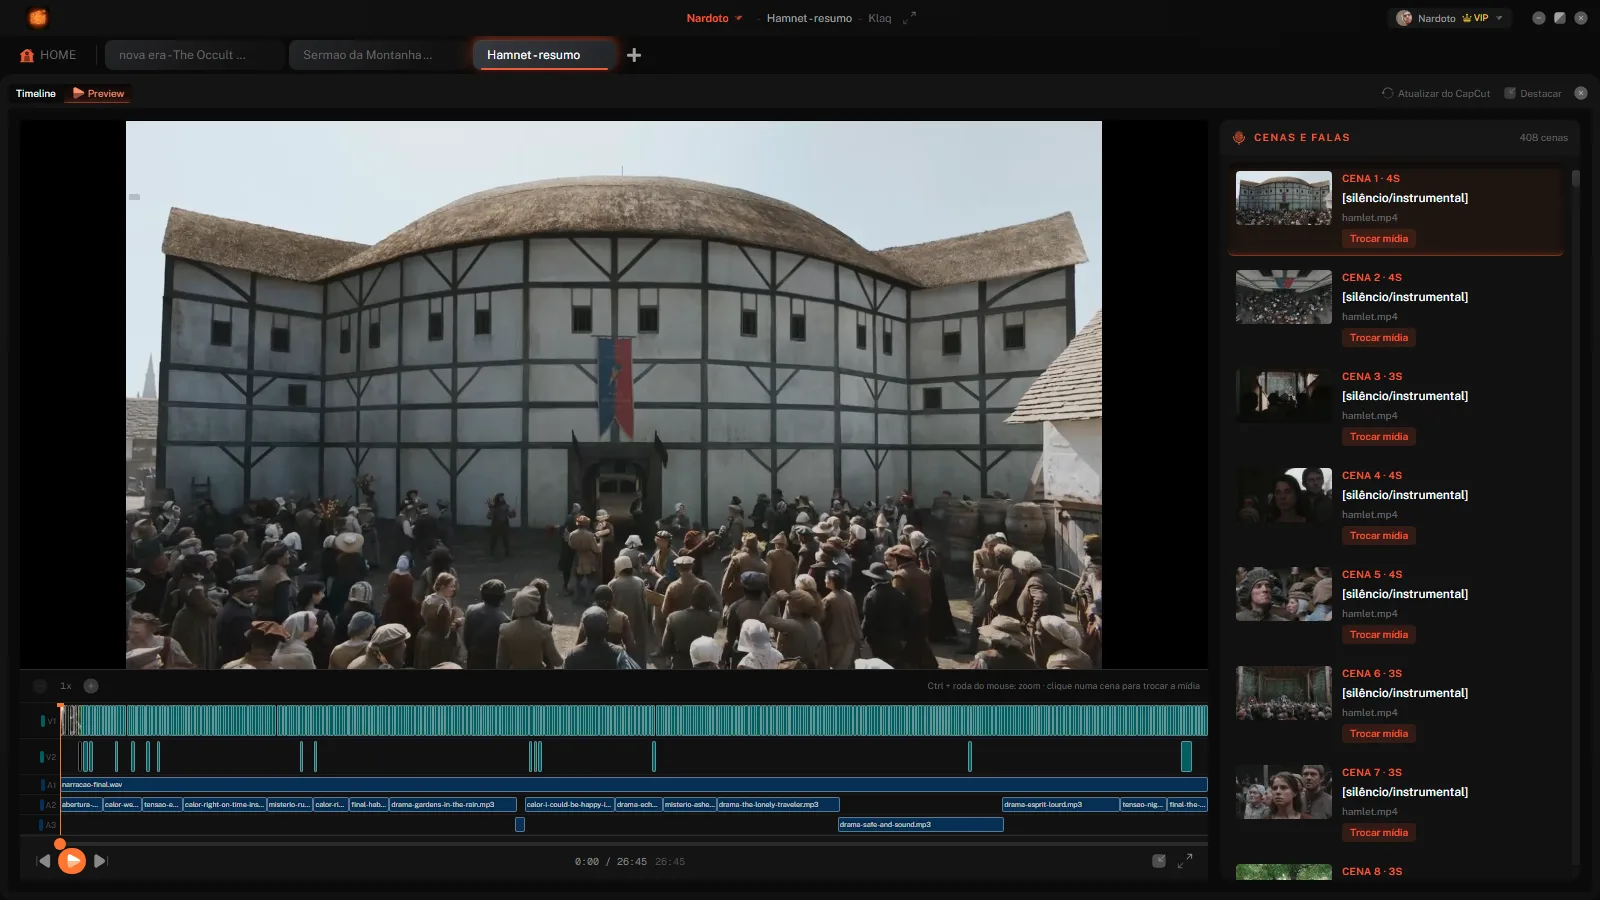Click the Destacar button
Viewport: 1600px width, 900px height.
pos(1533,93)
